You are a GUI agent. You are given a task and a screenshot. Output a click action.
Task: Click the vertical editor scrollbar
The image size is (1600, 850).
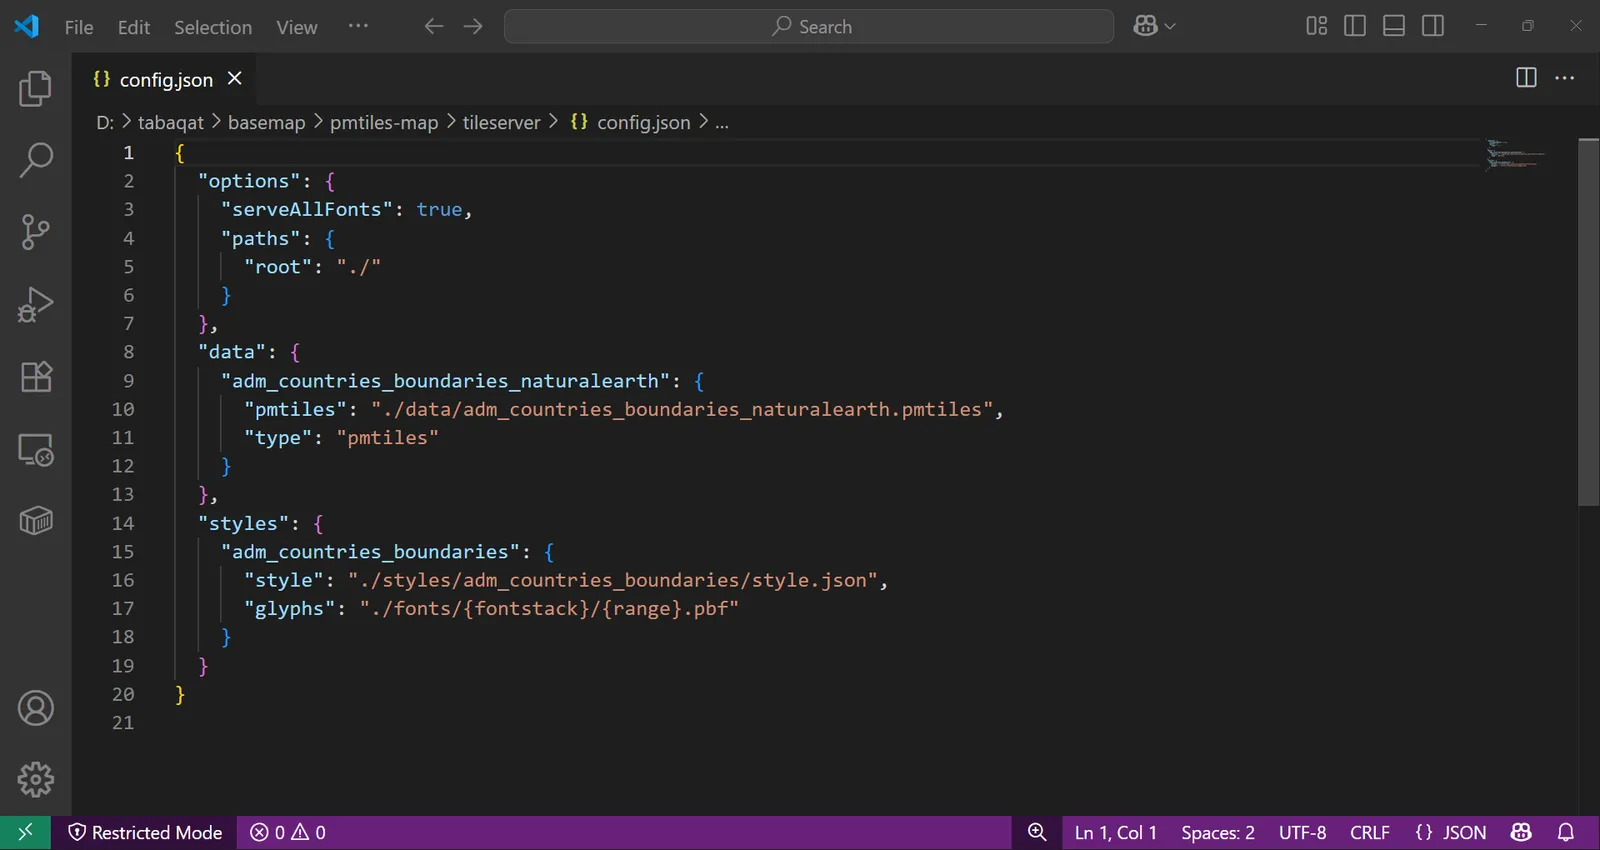point(1588,323)
